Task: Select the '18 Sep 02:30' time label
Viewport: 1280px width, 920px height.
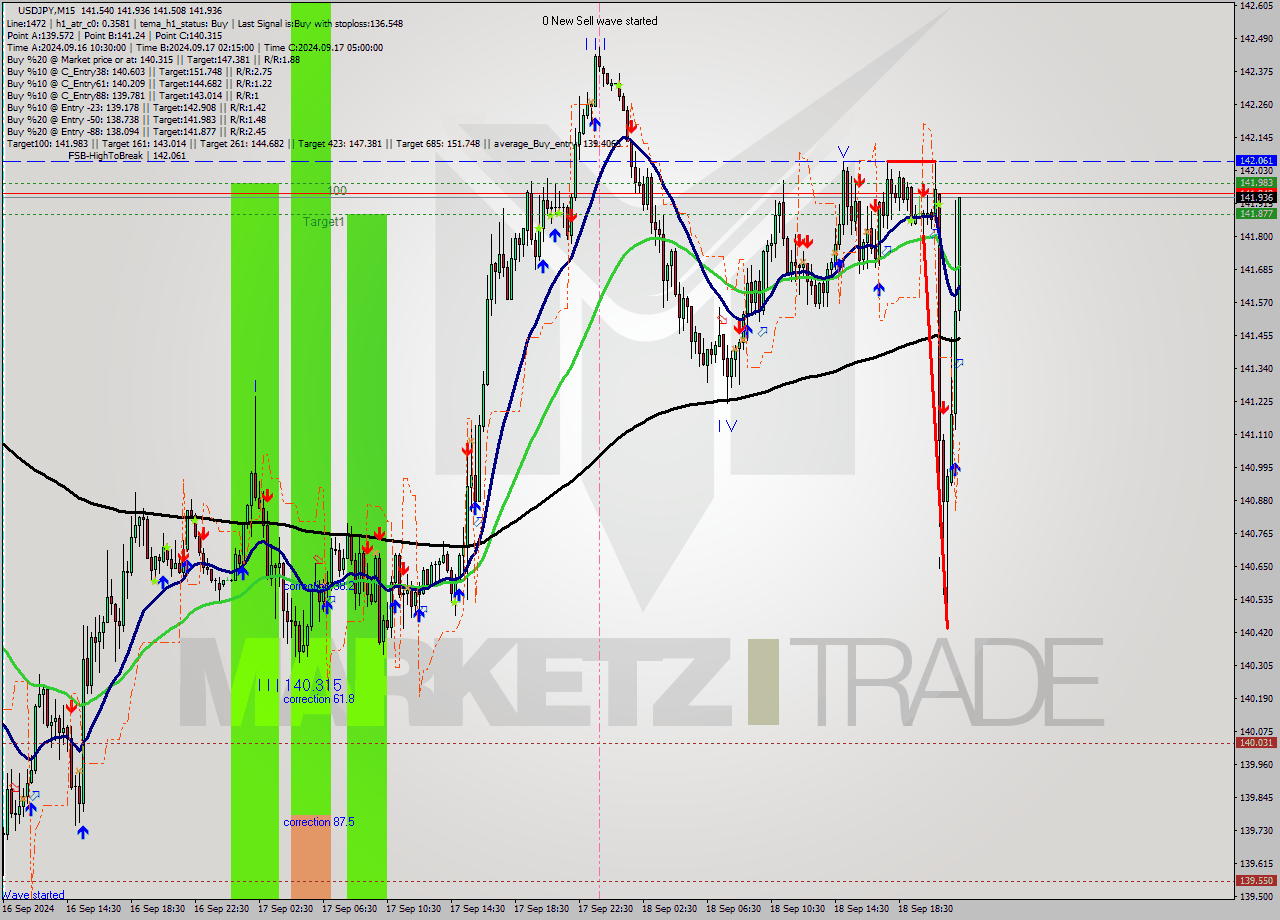Action: [670, 909]
